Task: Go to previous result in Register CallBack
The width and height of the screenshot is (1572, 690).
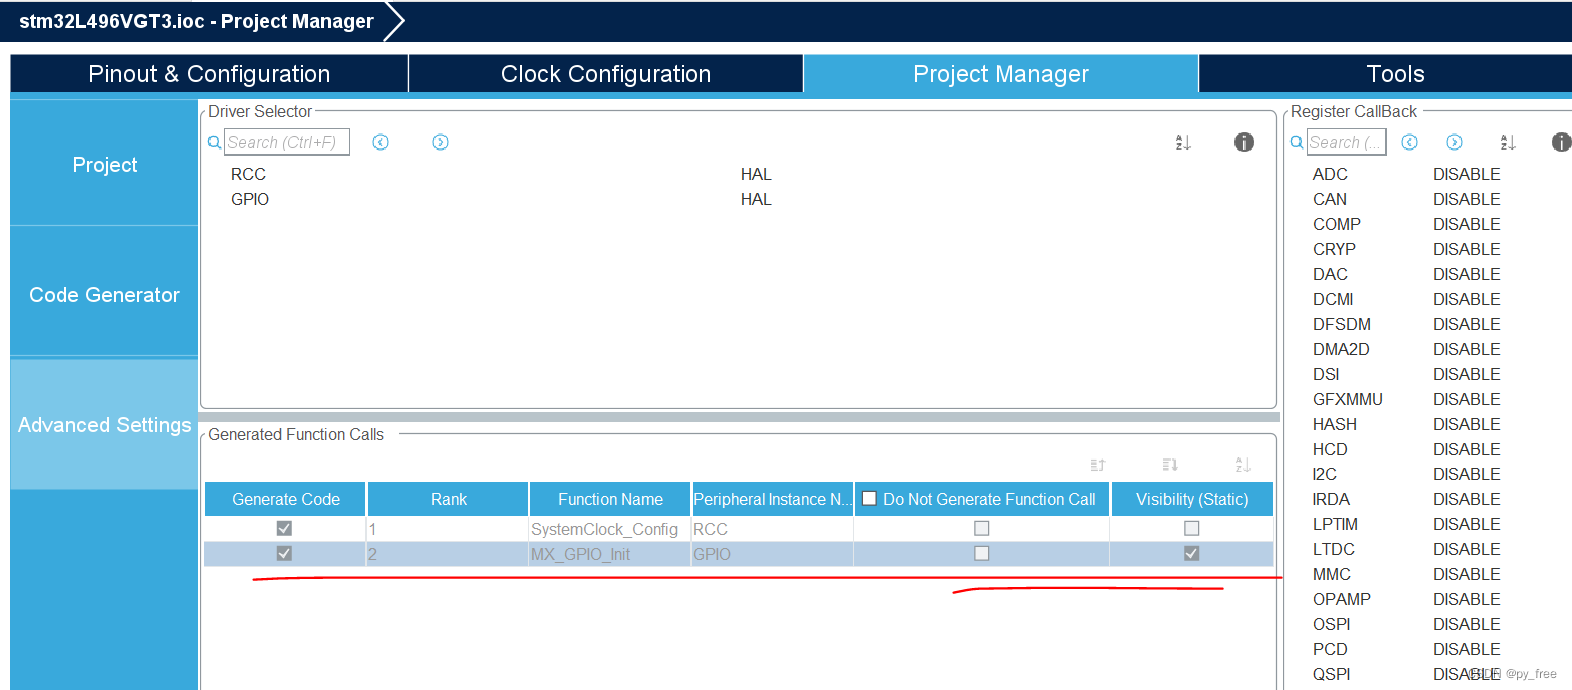Action: tap(1409, 142)
